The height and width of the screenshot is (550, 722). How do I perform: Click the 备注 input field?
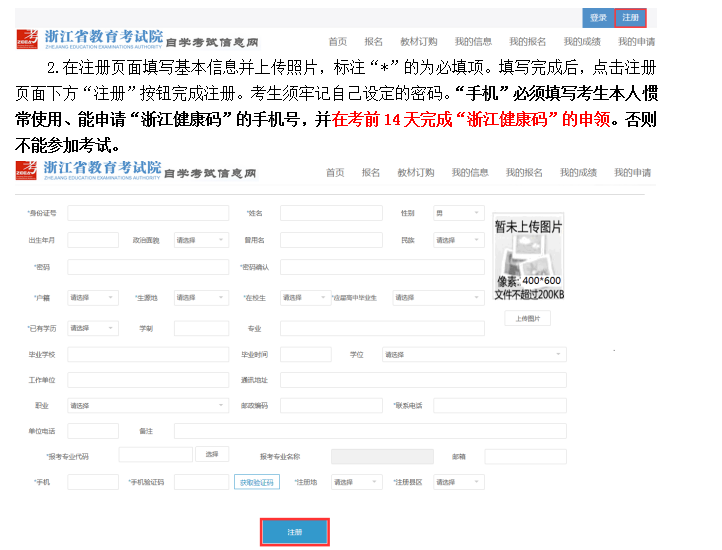(x=370, y=431)
